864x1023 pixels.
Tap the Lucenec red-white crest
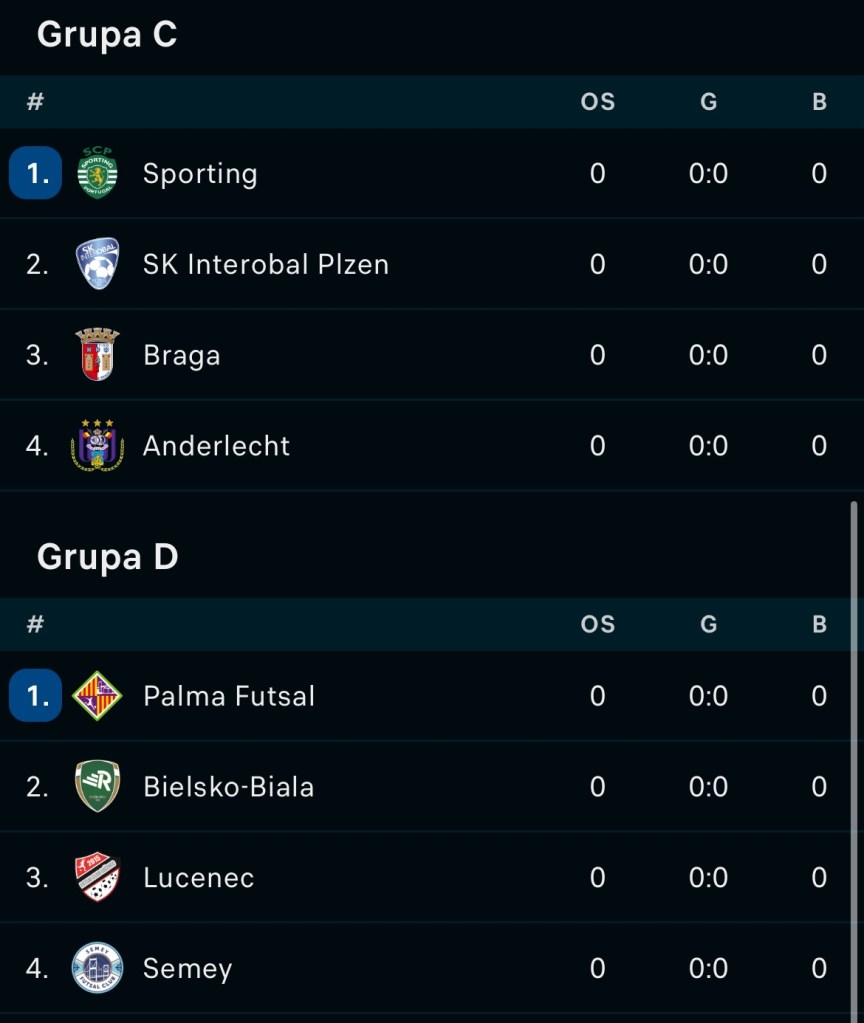[x=97, y=877]
